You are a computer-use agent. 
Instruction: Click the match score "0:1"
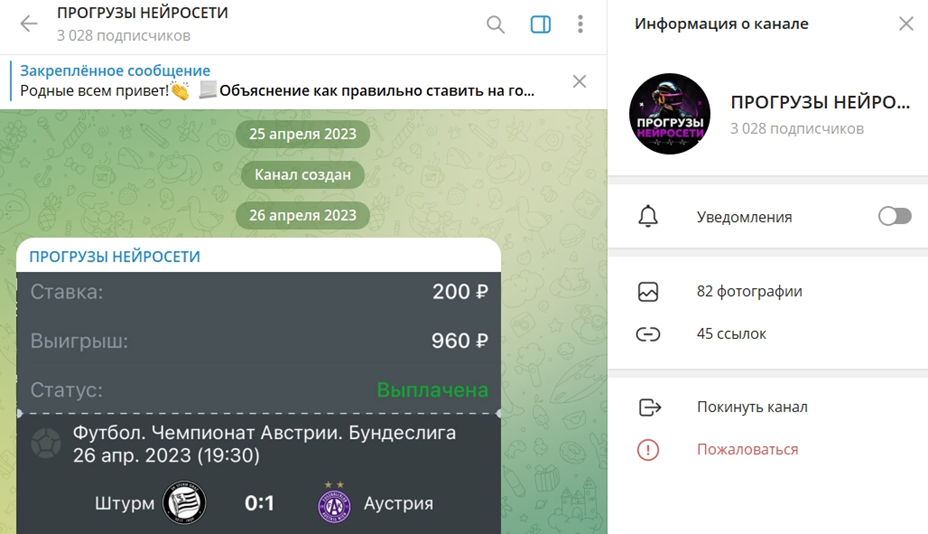[259, 503]
